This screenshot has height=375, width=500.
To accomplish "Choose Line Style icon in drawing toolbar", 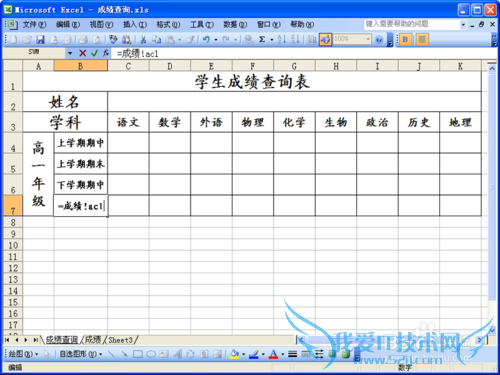I will pos(292,354).
